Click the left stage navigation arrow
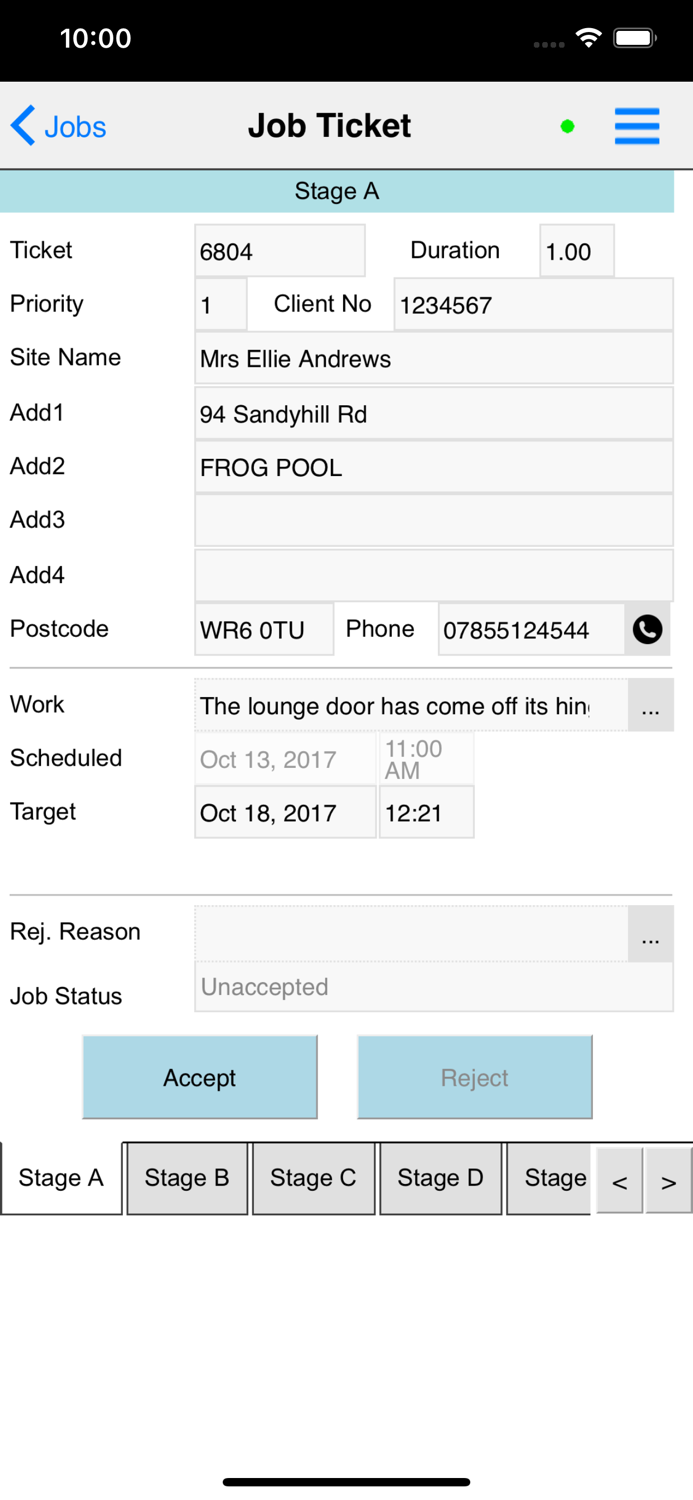This screenshot has width=693, height=1500. [619, 1180]
